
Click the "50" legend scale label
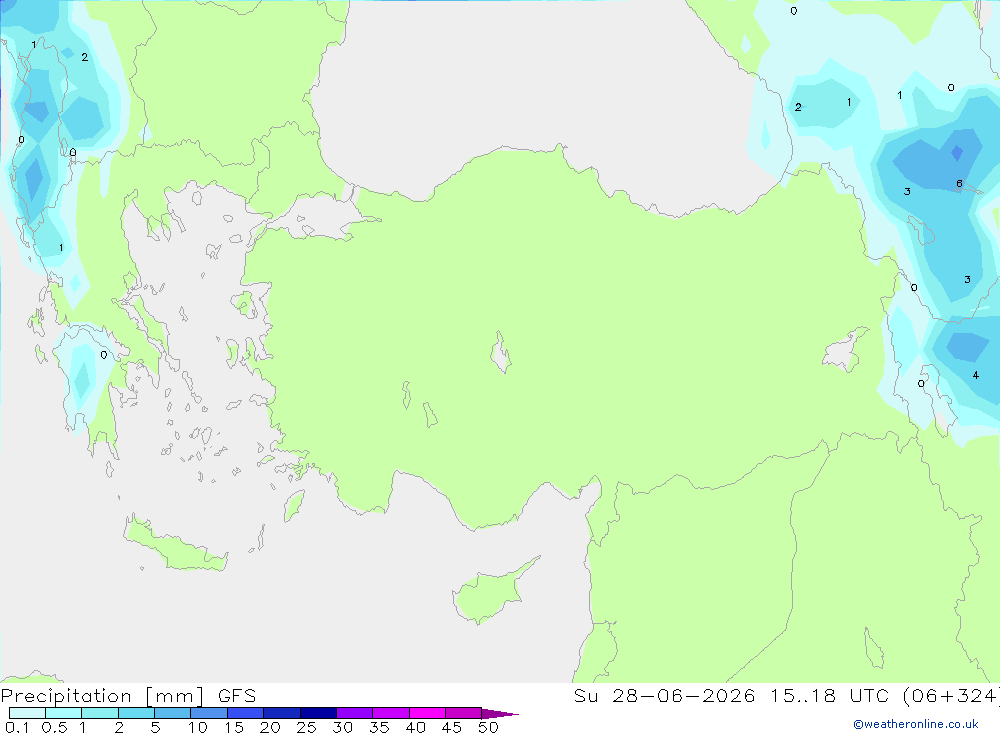(489, 727)
